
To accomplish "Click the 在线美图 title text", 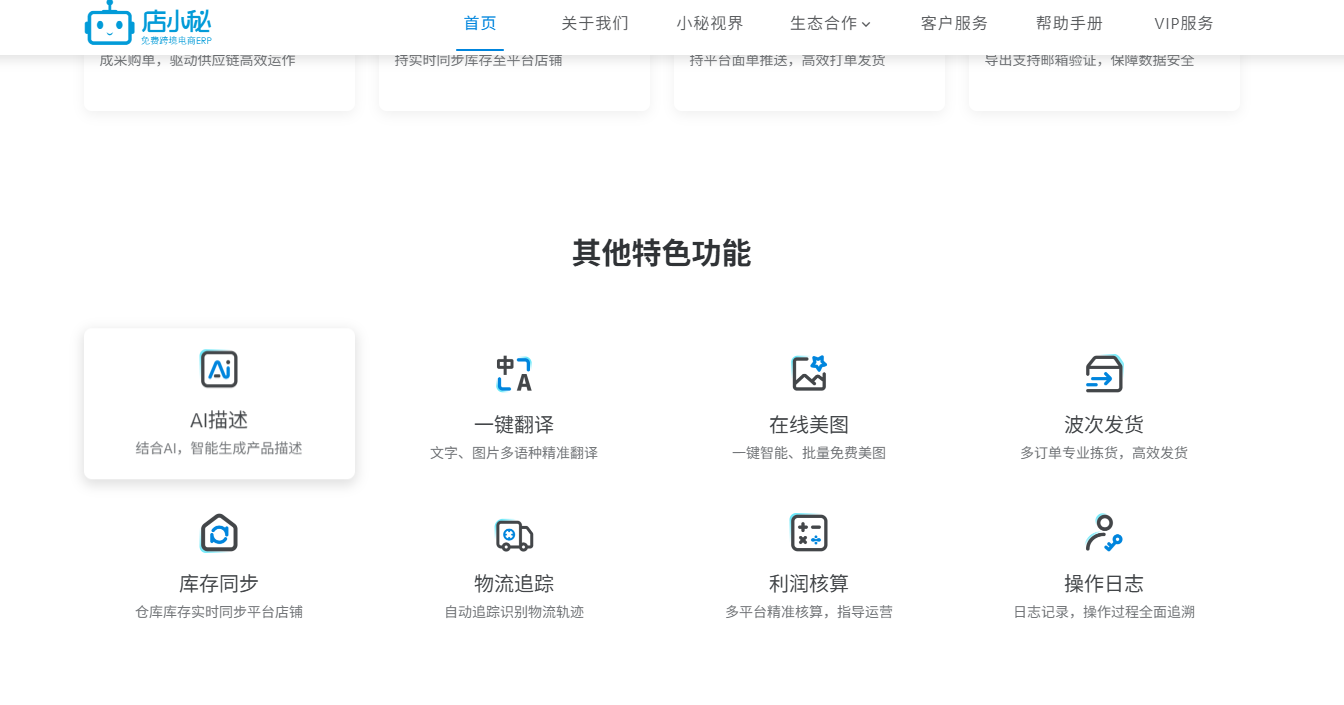I will pyautogui.click(x=809, y=424).
